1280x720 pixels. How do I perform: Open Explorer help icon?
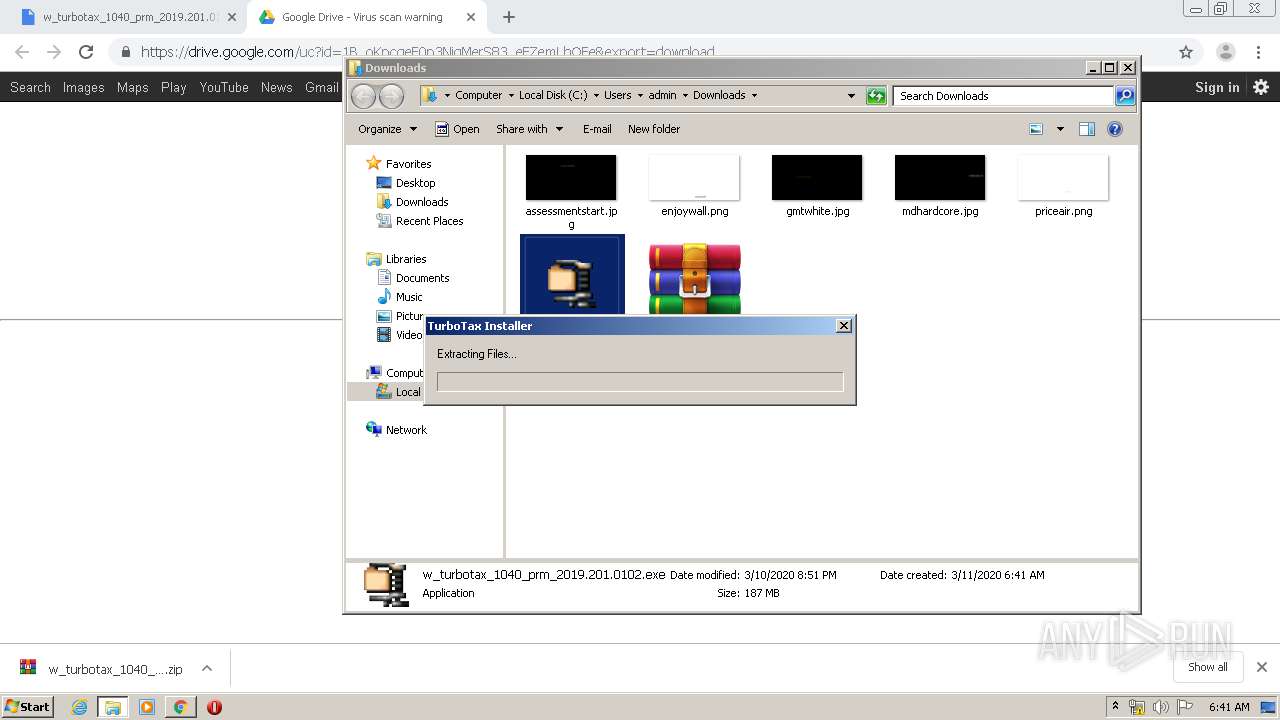tap(1115, 129)
